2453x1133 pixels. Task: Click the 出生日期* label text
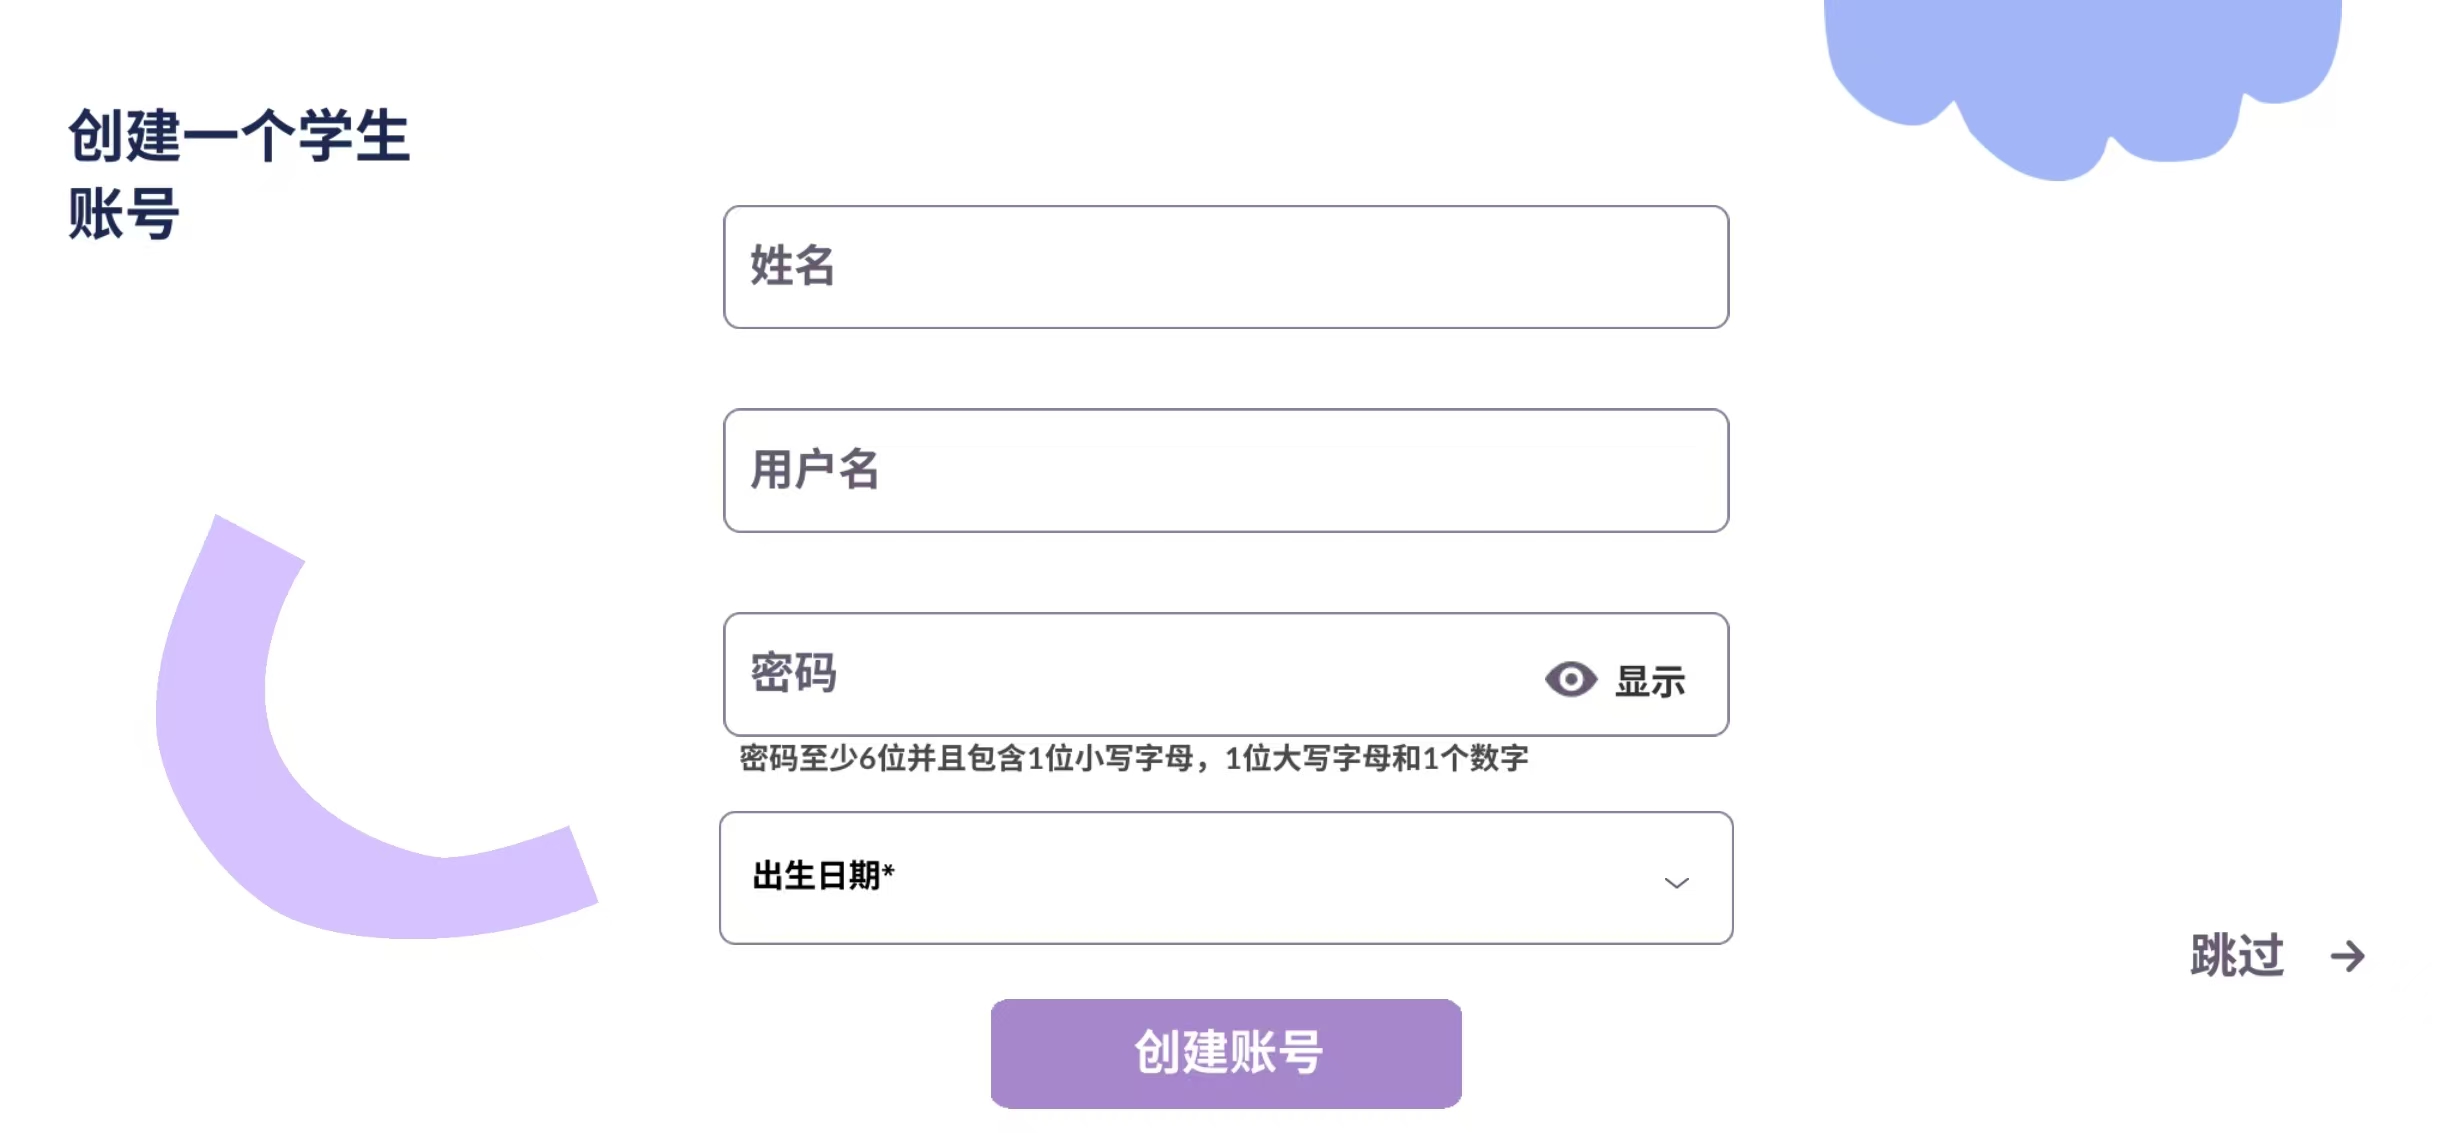click(x=816, y=876)
